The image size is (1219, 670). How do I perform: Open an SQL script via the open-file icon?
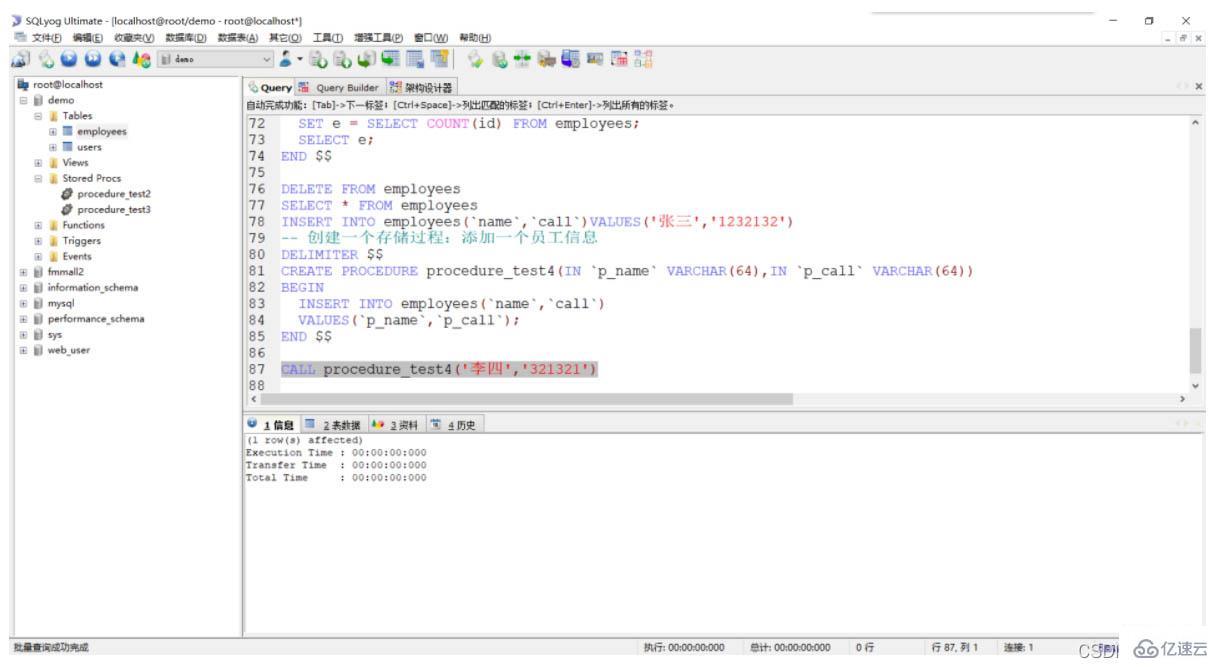(318, 59)
